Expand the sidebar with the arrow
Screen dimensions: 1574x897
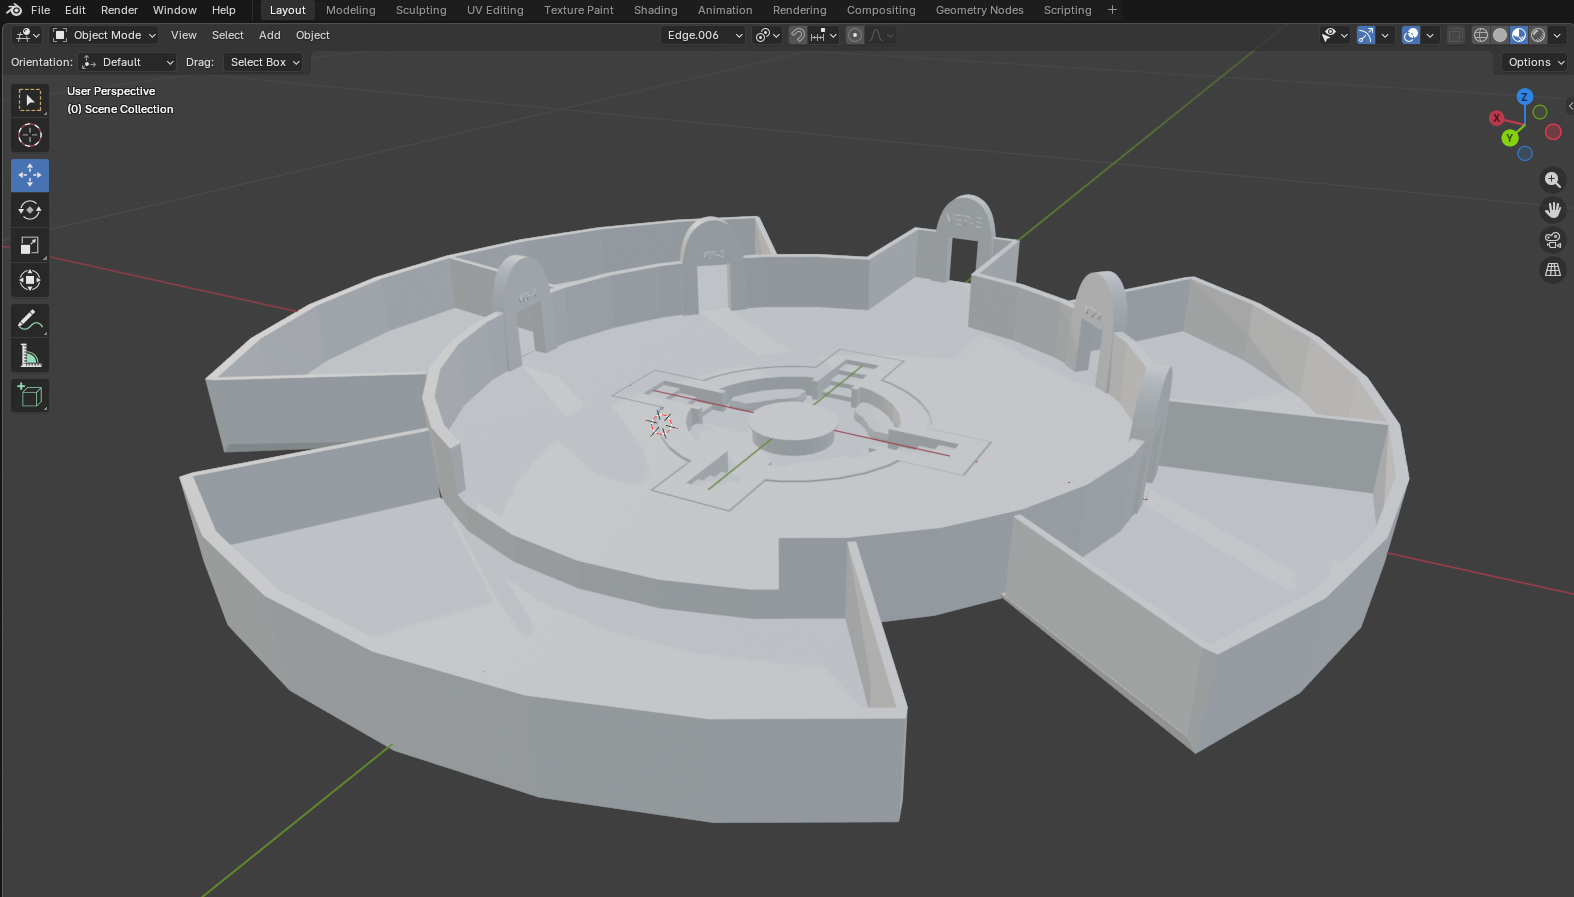pos(1570,105)
